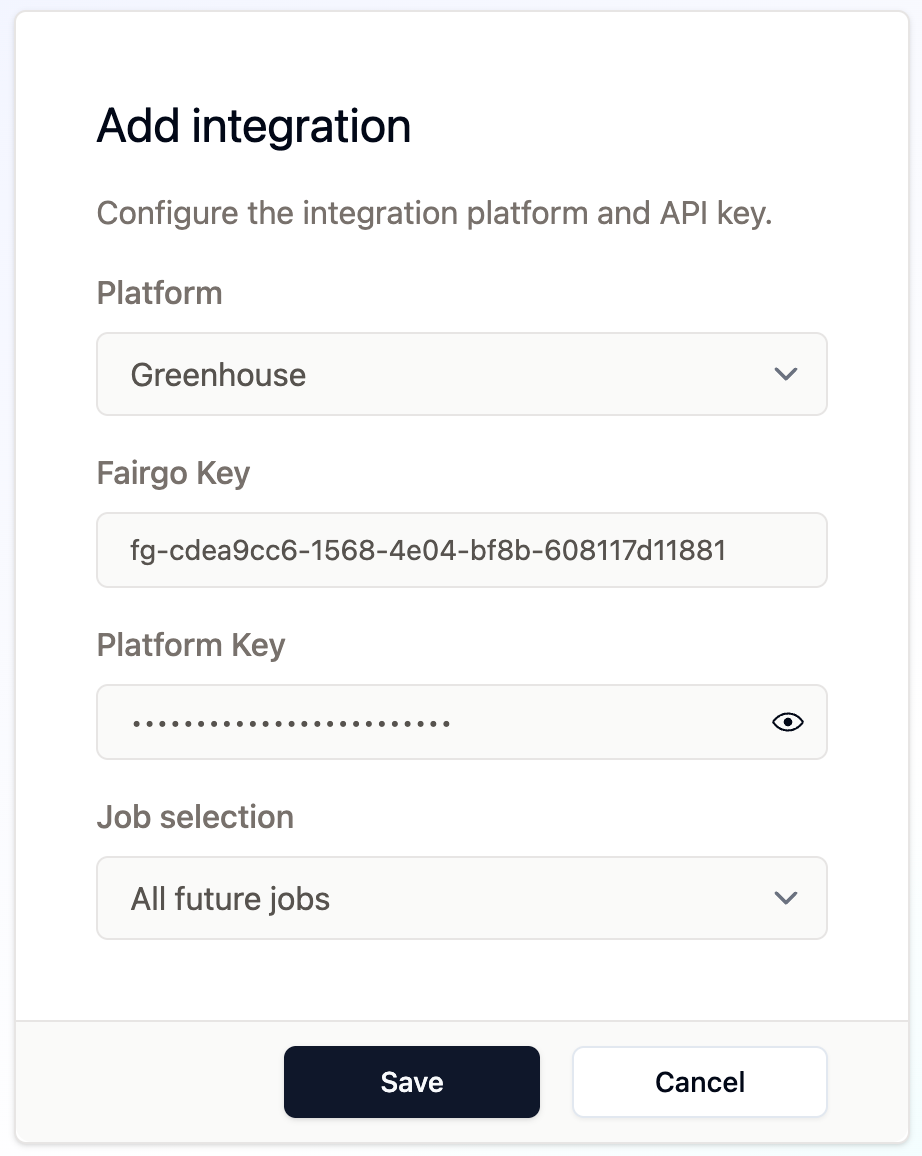922x1156 pixels.
Task: Click the 'Configure the integration platform' description
Action: coord(434,214)
